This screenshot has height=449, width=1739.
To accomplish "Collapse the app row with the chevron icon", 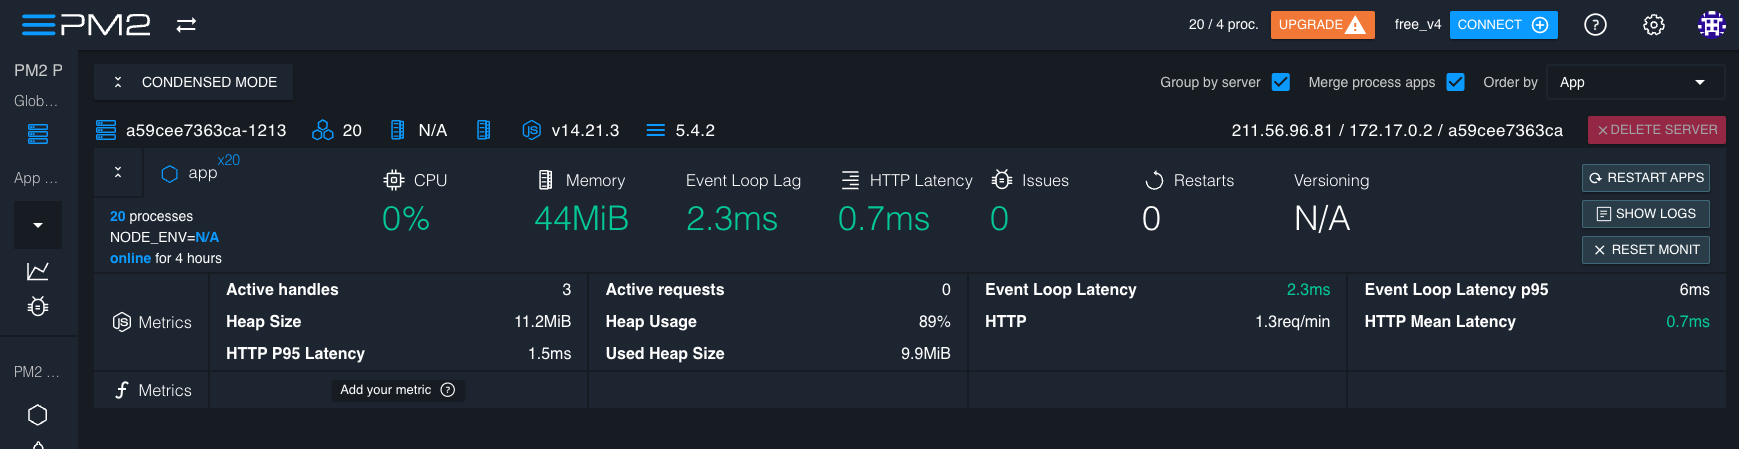I will pyautogui.click(x=118, y=172).
